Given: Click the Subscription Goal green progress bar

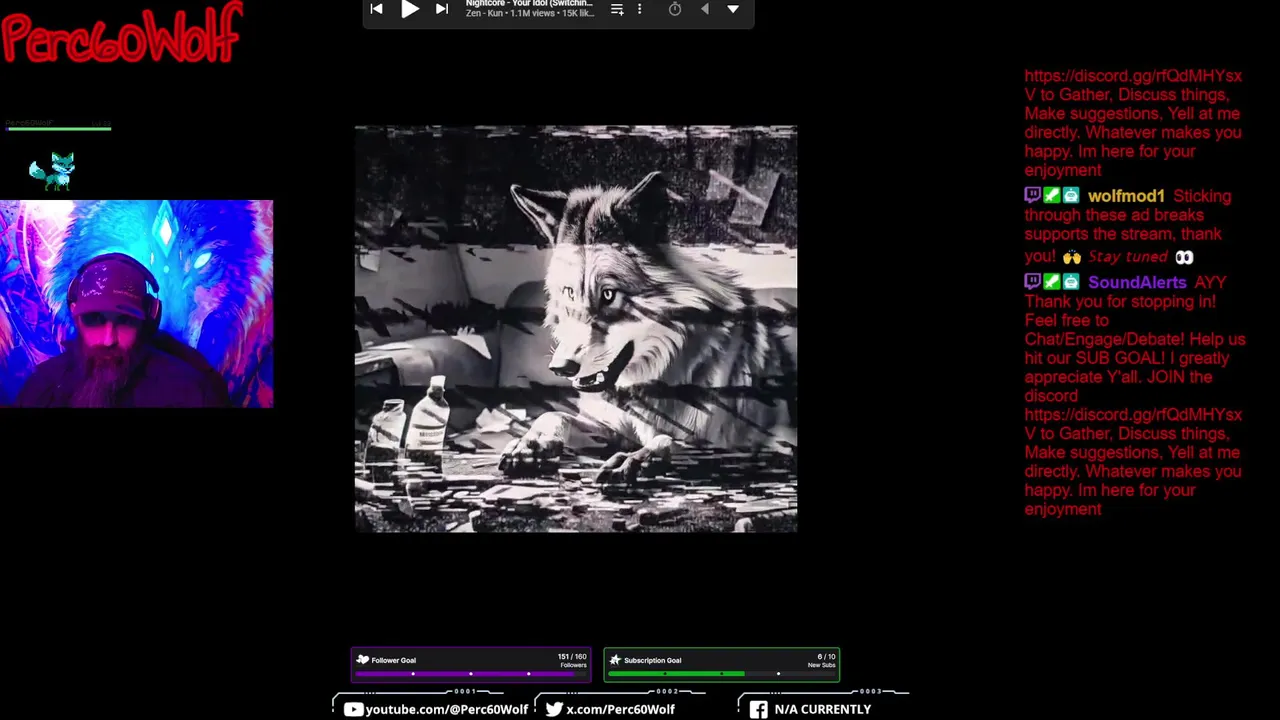Looking at the screenshot, I should click(722, 674).
